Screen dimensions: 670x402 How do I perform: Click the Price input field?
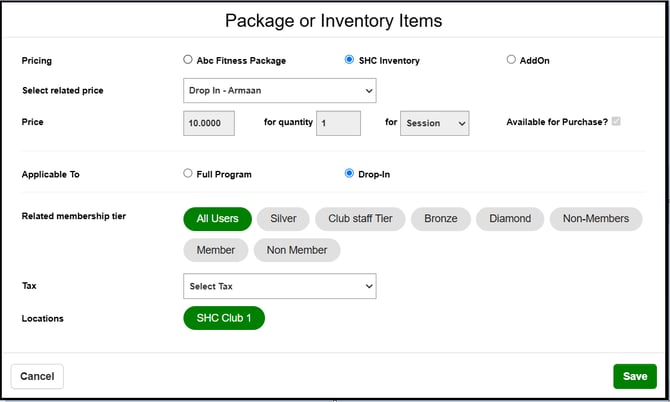click(209, 123)
